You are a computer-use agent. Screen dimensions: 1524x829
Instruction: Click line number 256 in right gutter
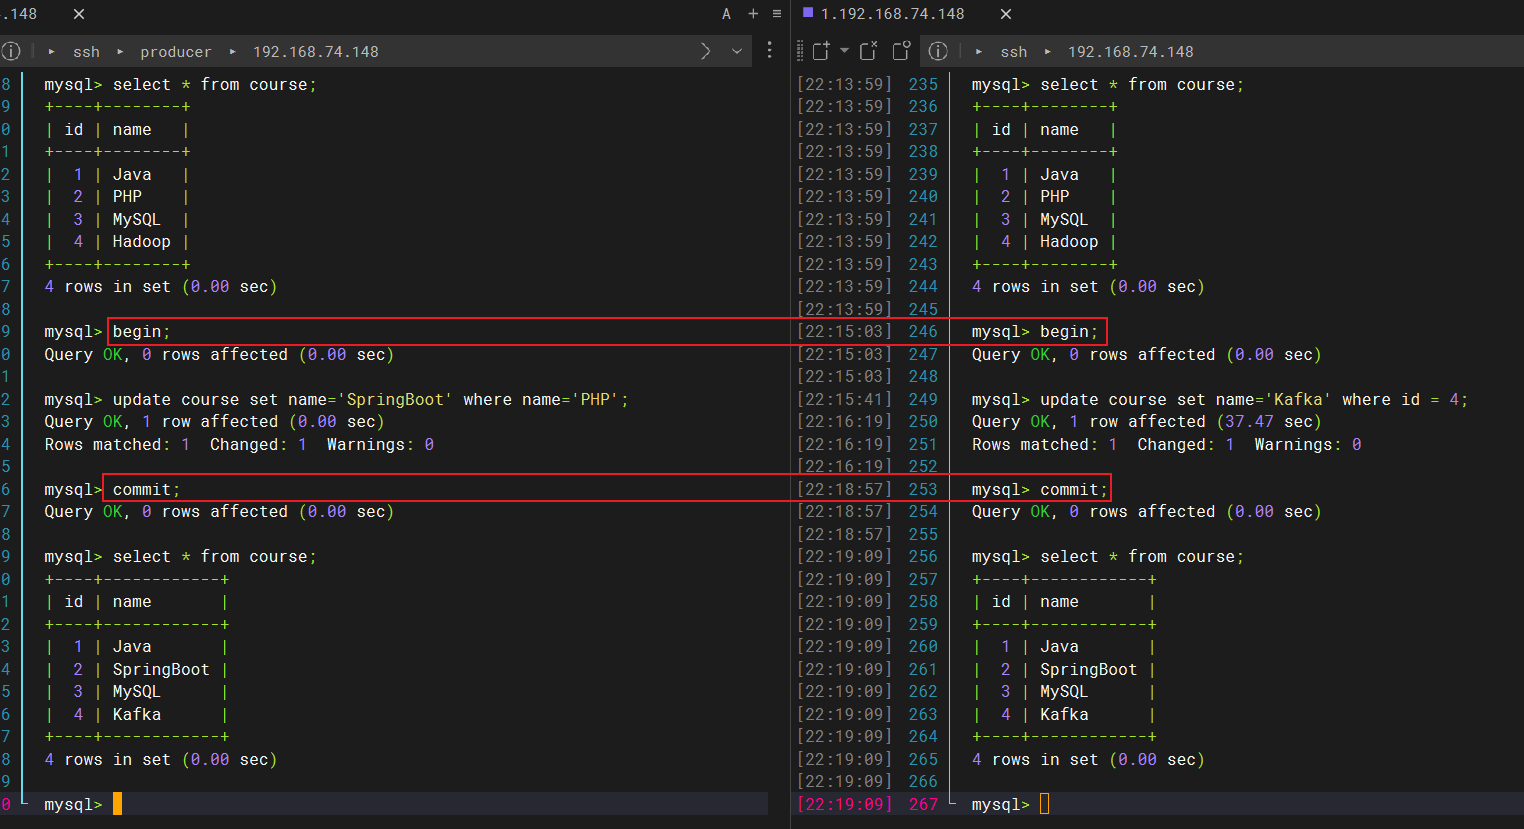point(923,557)
